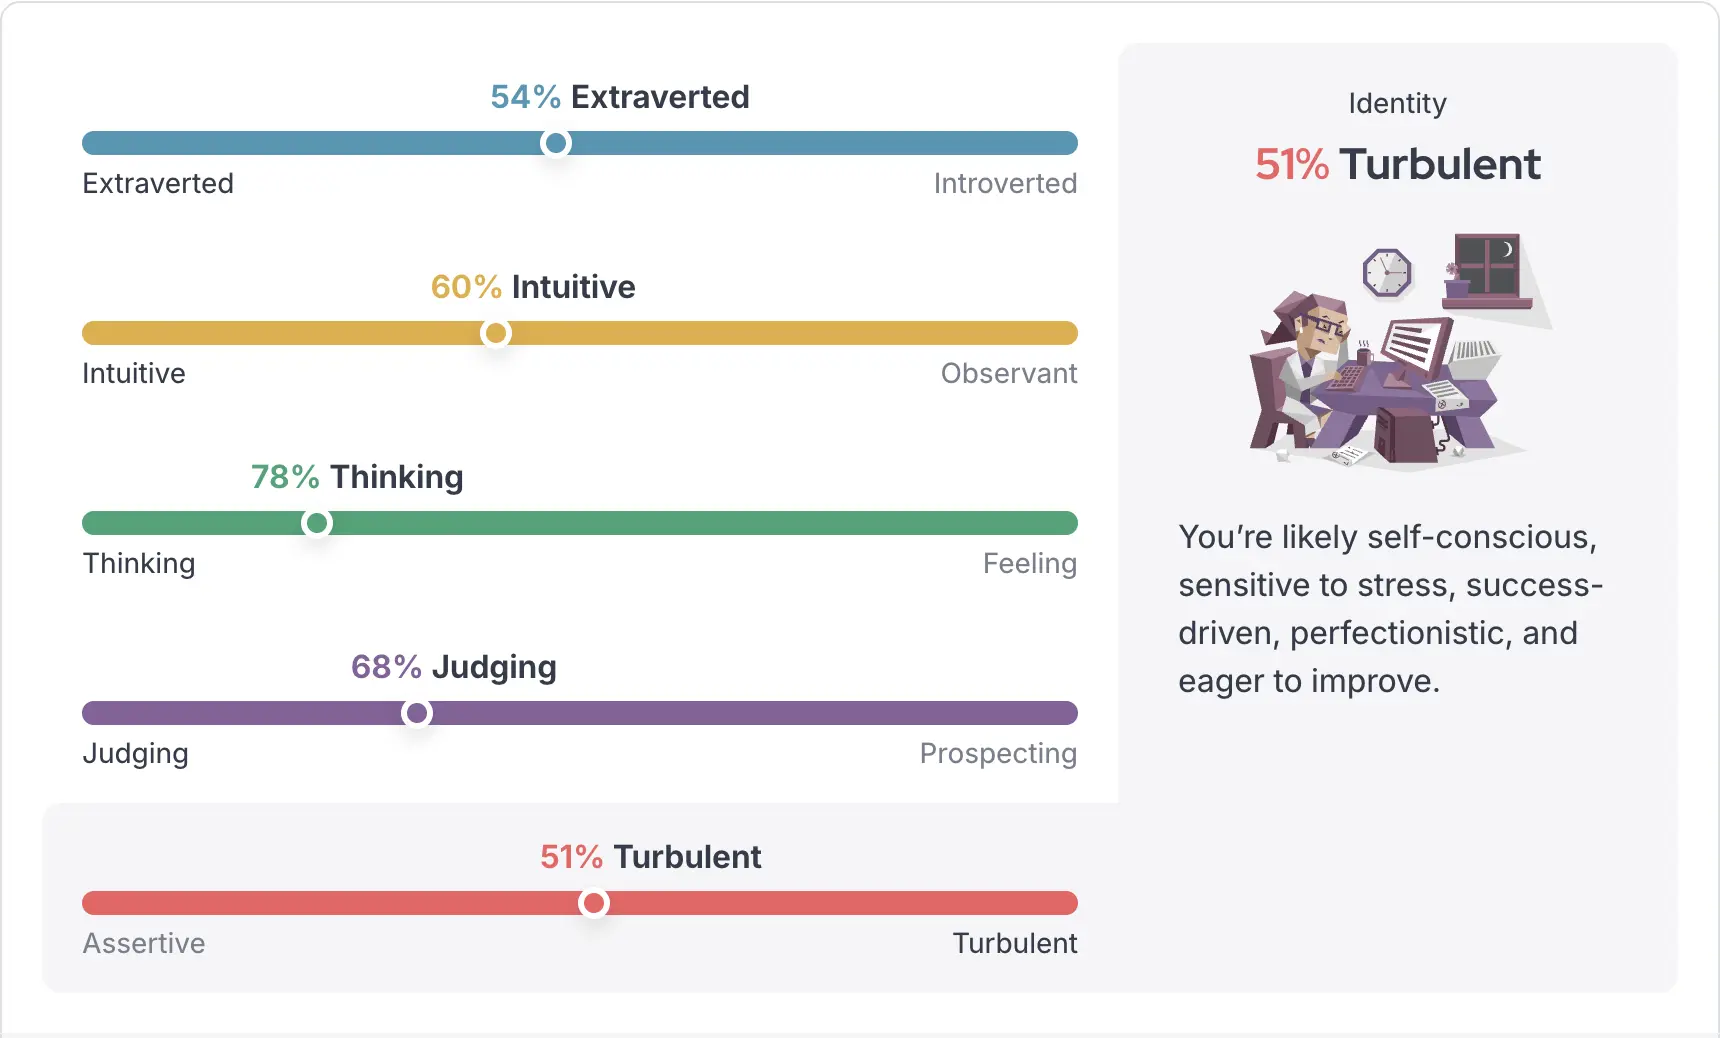The height and width of the screenshot is (1038, 1720).
Task: Select the 68% Judging label
Action: pos(454,667)
